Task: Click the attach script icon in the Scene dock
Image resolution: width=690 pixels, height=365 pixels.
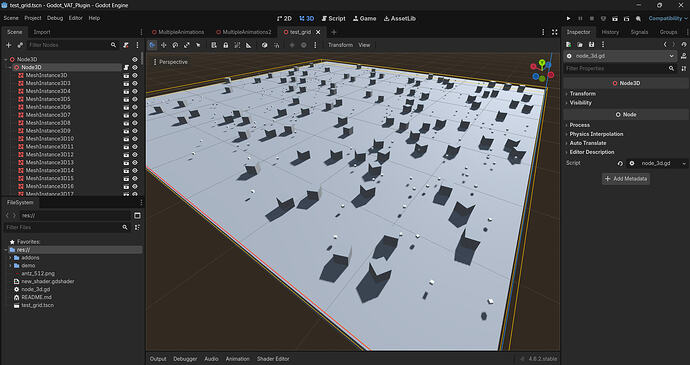Action: [x=126, y=45]
